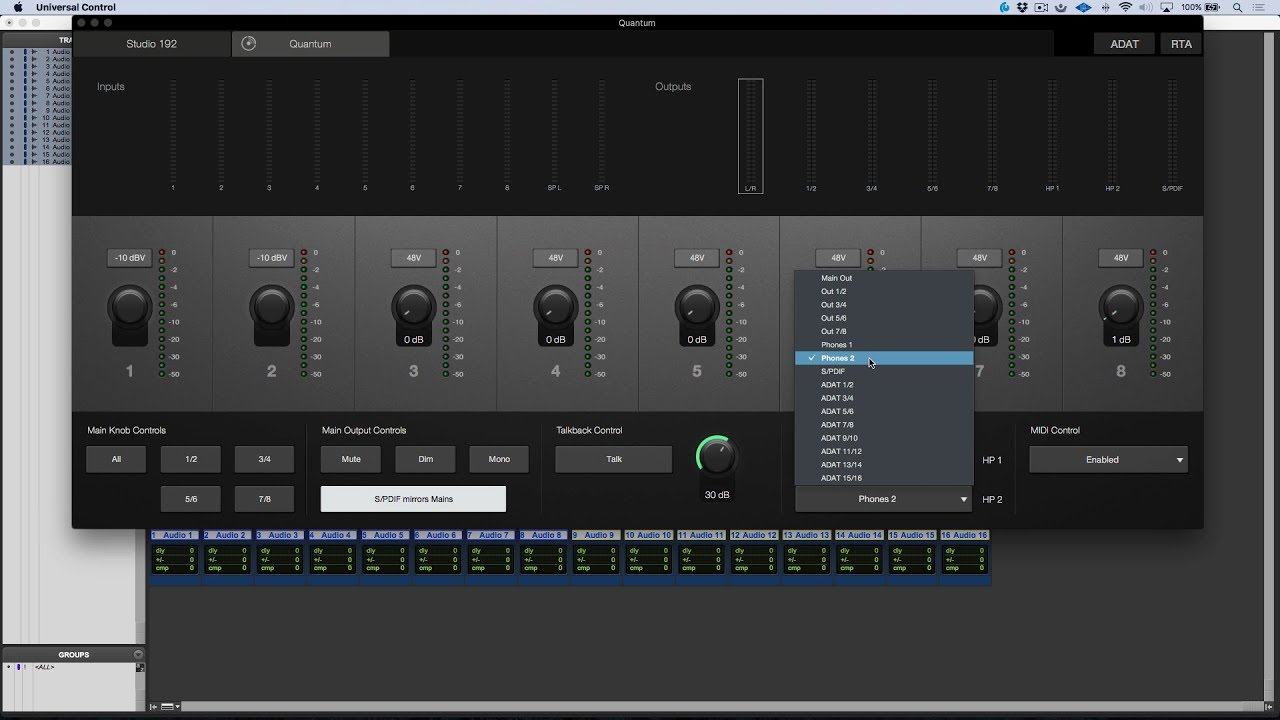The width and height of the screenshot is (1280, 720).
Task: Select the Audio 9 track header in mixer
Action: click(x=597, y=536)
